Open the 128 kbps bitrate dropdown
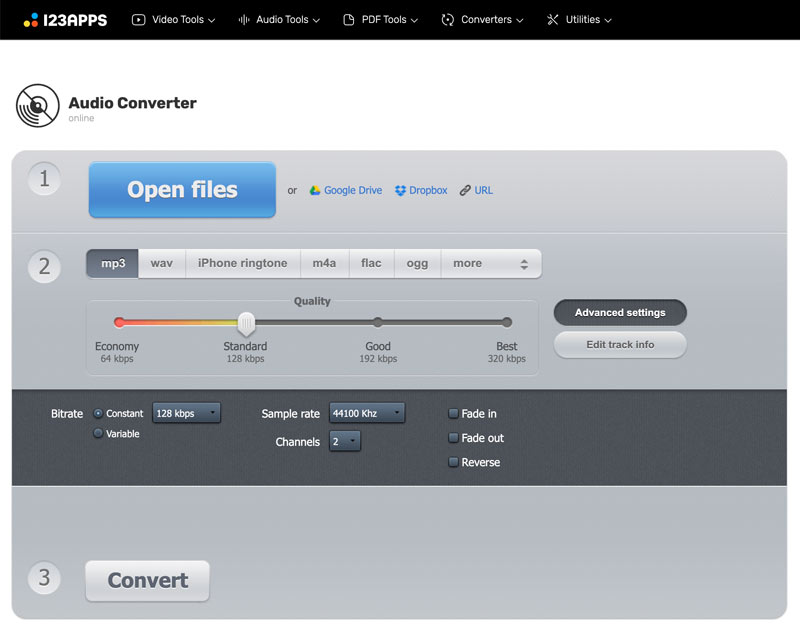The width and height of the screenshot is (800, 633). (186, 413)
